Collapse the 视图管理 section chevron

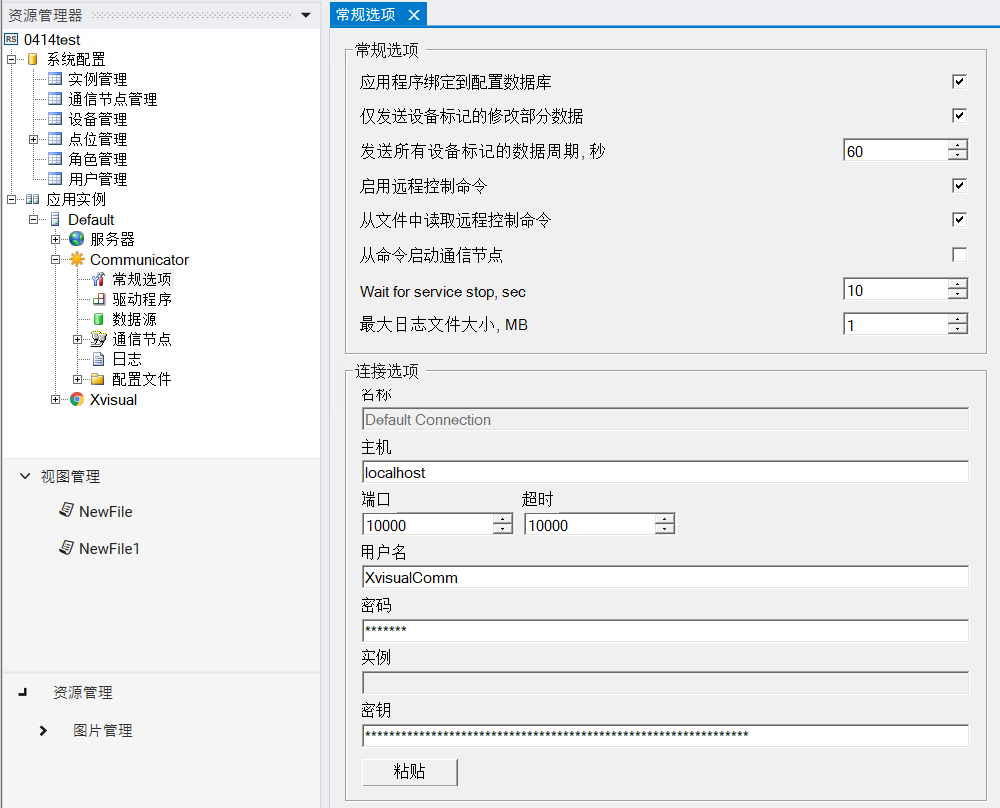[25, 476]
